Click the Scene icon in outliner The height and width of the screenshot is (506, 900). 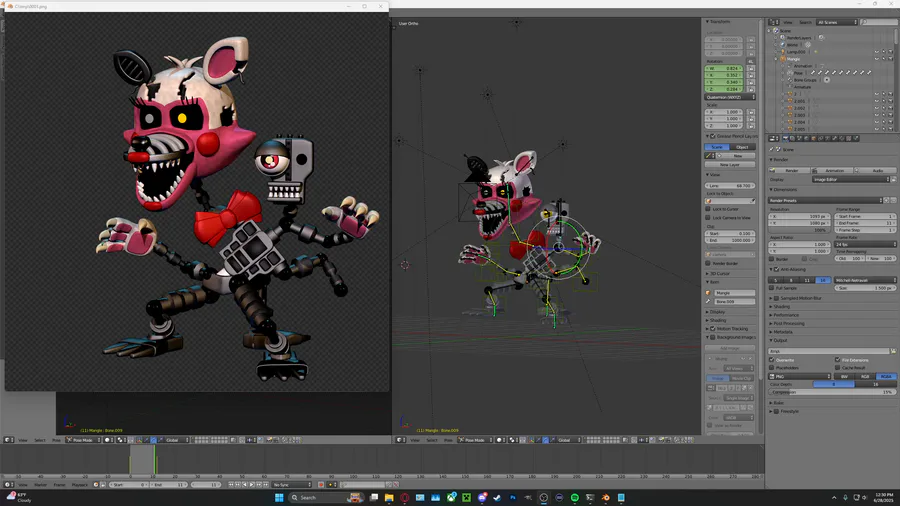tap(776, 30)
